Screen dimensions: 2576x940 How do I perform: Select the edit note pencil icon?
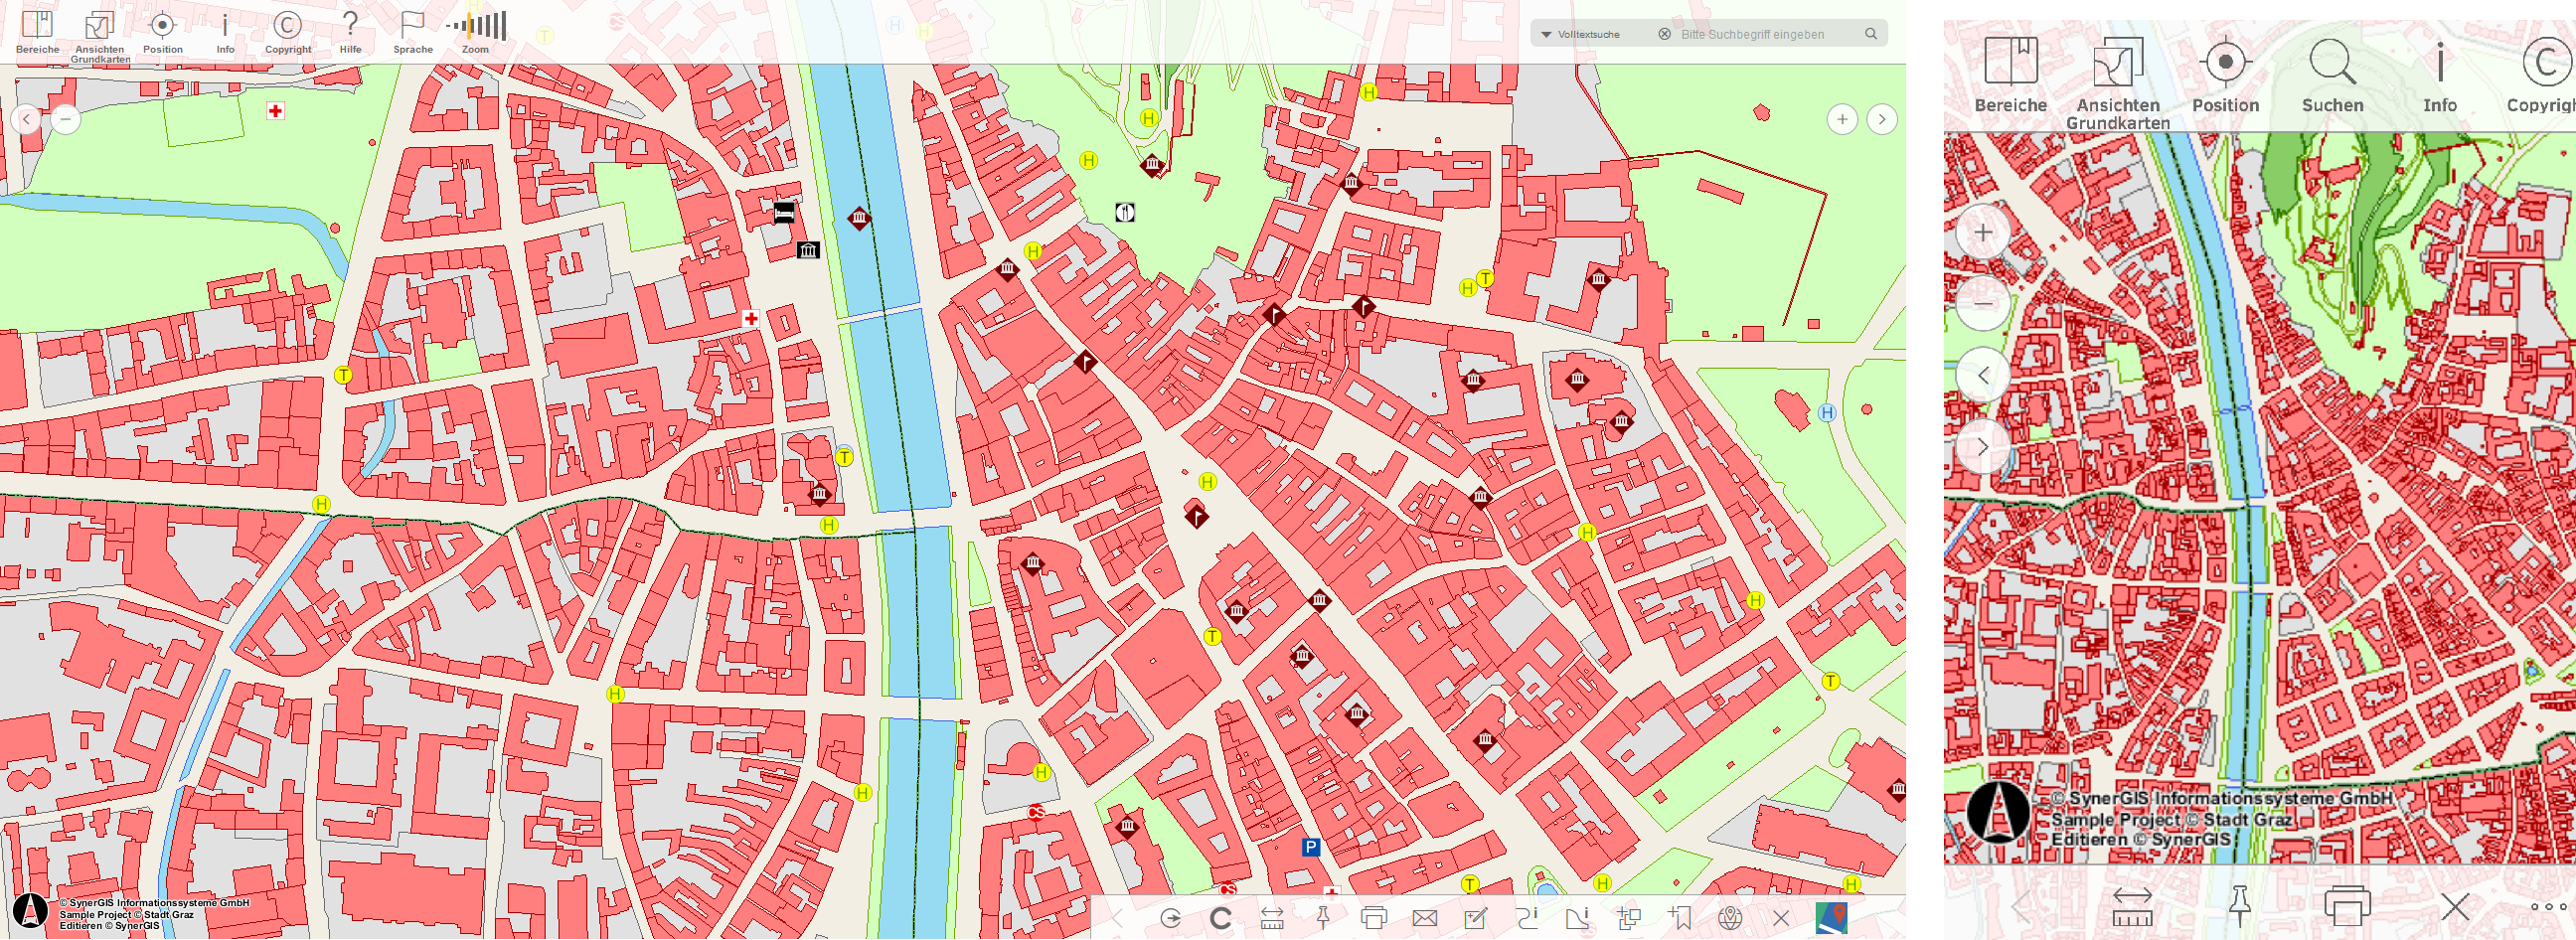click(x=1475, y=918)
